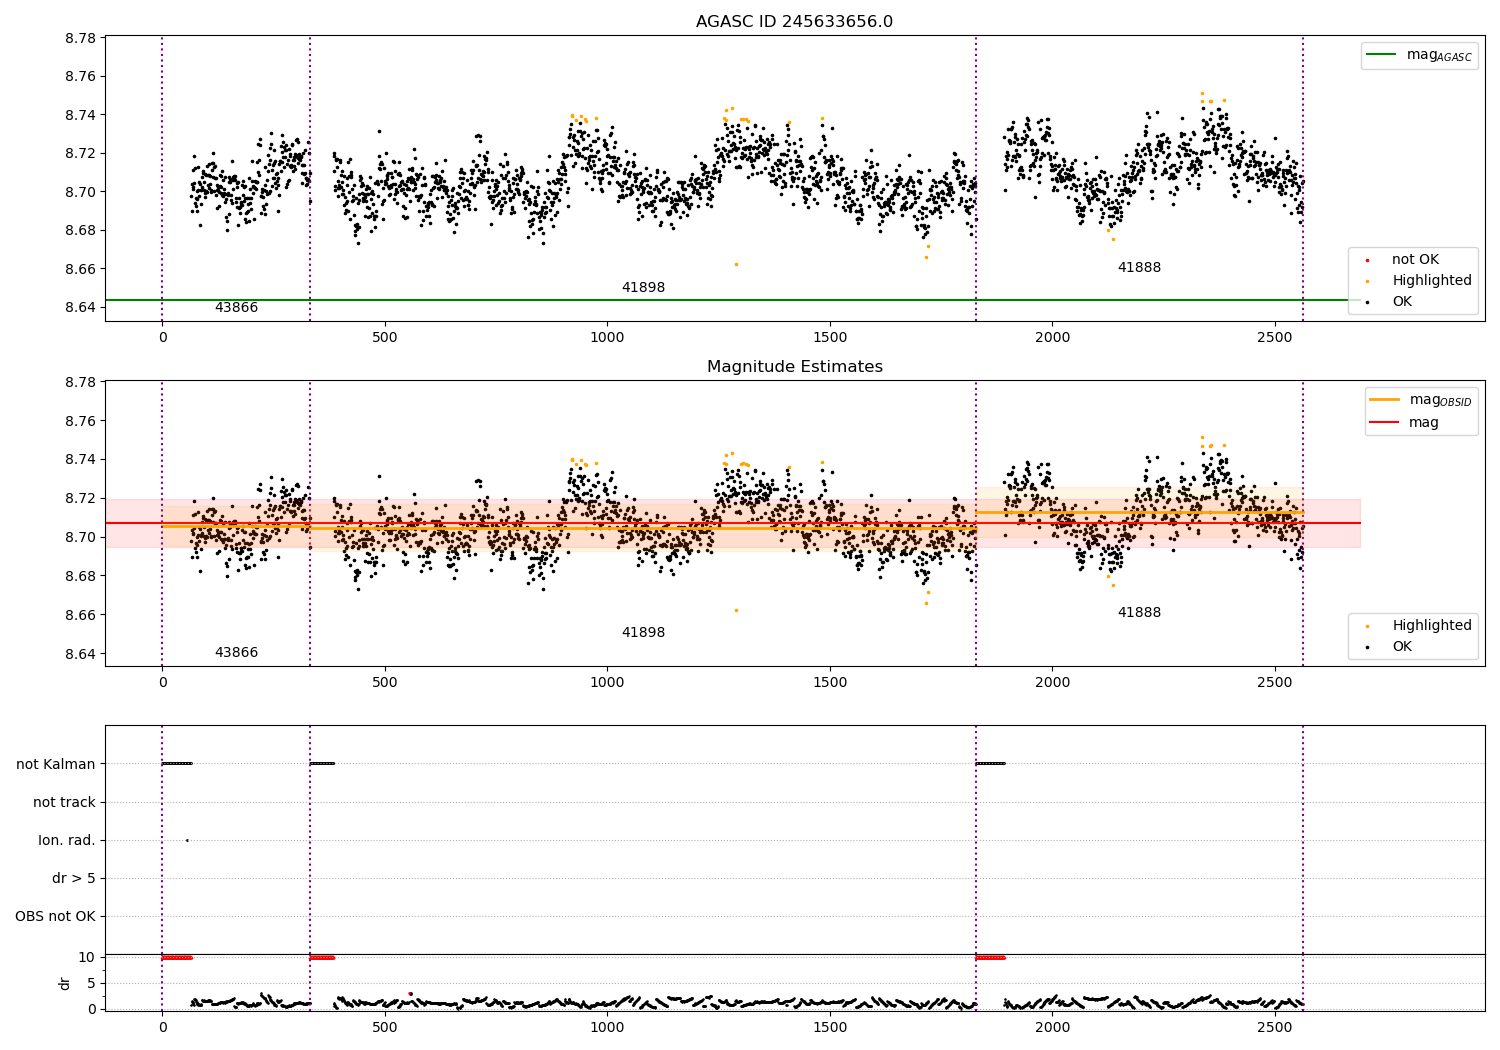Click the 41898 label in Magnitude Estimates plot

(x=643, y=633)
